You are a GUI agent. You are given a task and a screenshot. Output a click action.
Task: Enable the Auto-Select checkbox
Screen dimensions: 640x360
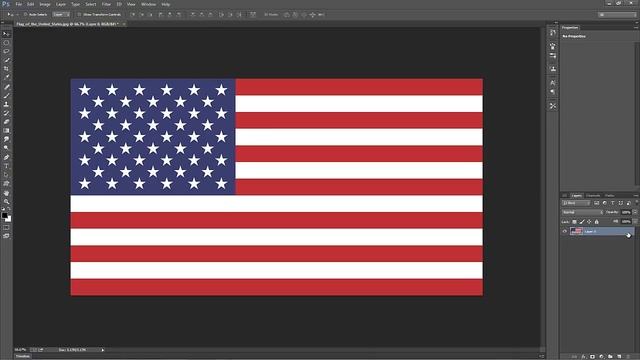click(25, 15)
